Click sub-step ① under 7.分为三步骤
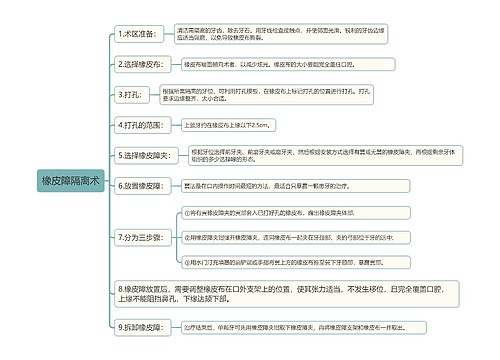The image size is (500, 360). tap(296, 213)
